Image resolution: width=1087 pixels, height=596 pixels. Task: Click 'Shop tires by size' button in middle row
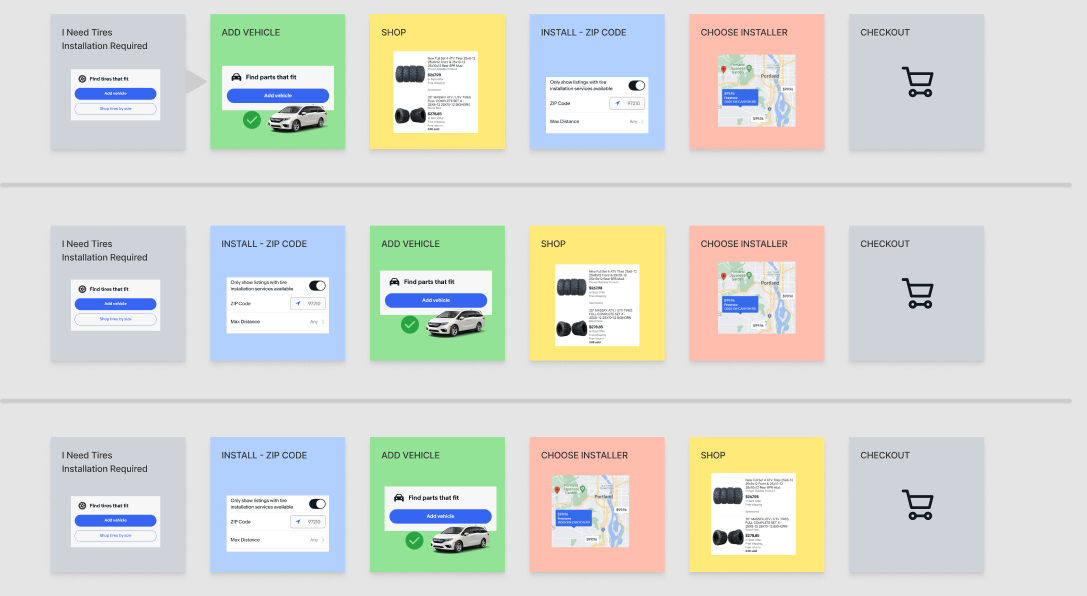coord(116,319)
